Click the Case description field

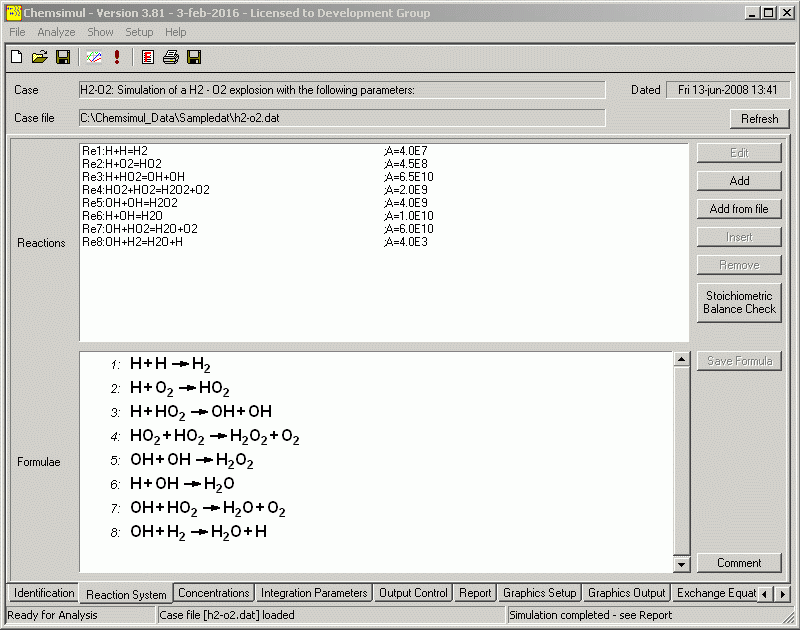coord(342,90)
